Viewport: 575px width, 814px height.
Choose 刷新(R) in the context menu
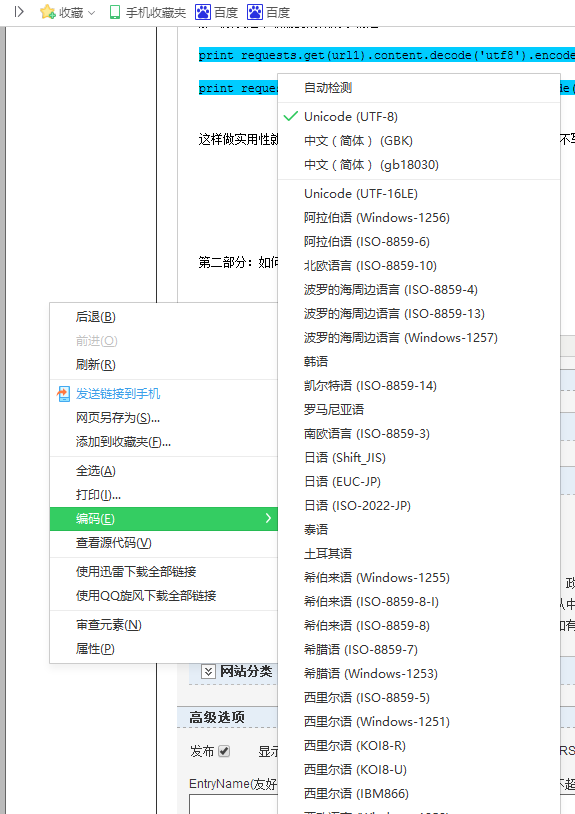pyautogui.click(x=164, y=364)
